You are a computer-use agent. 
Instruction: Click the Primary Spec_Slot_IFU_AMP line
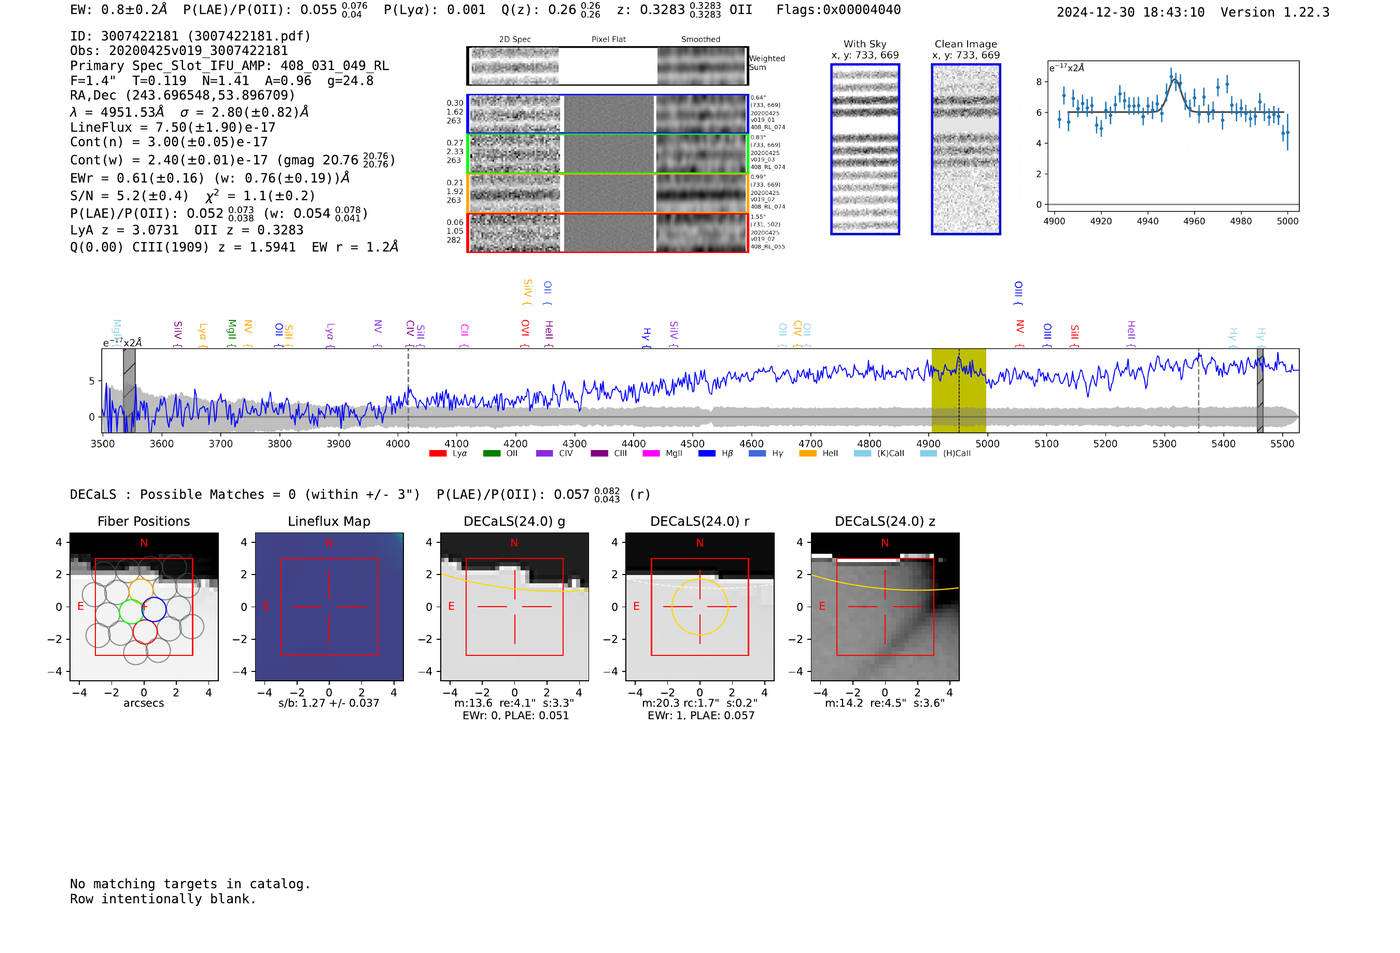point(230,66)
